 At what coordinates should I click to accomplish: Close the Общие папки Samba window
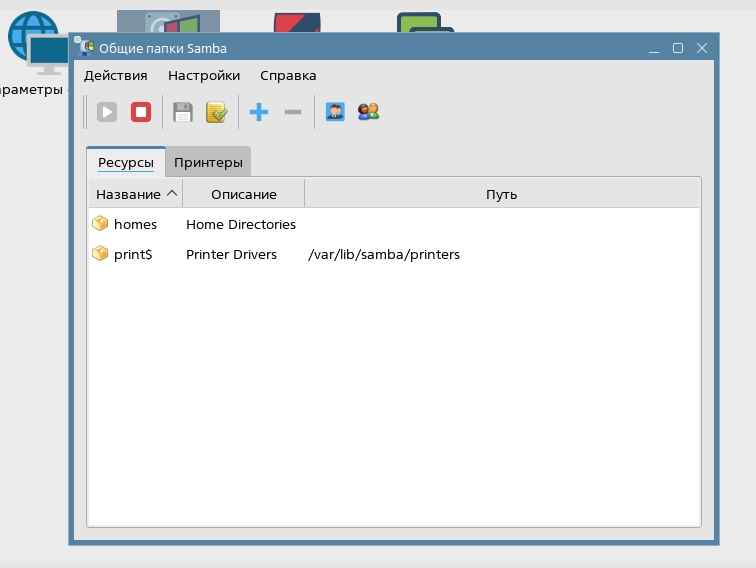pyautogui.click(x=702, y=48)
